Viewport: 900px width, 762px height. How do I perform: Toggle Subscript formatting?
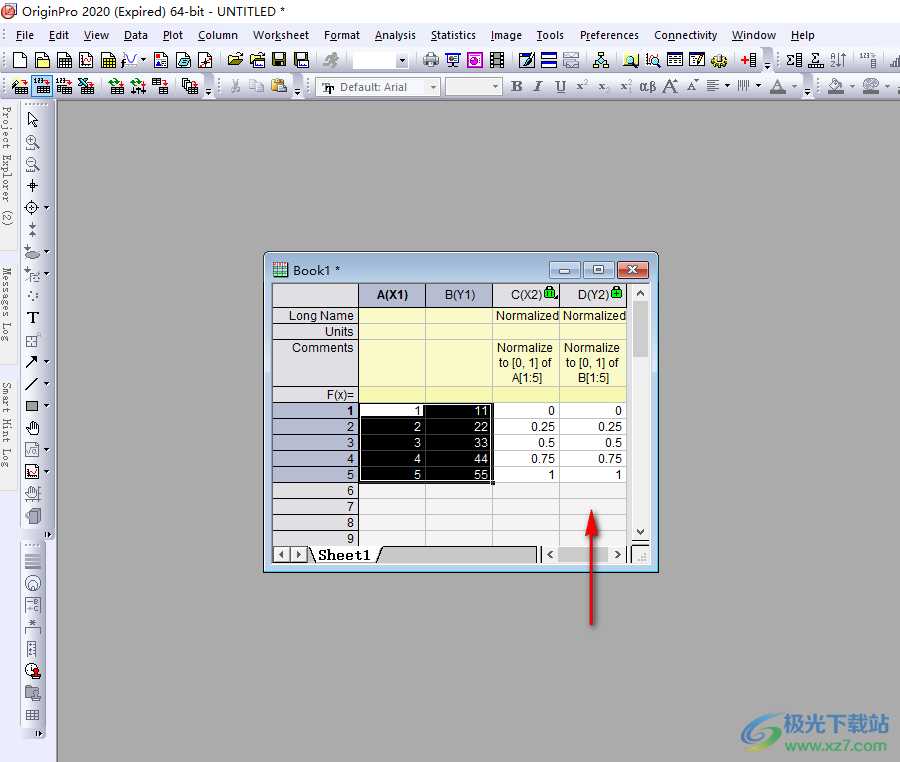click(604, 87)
